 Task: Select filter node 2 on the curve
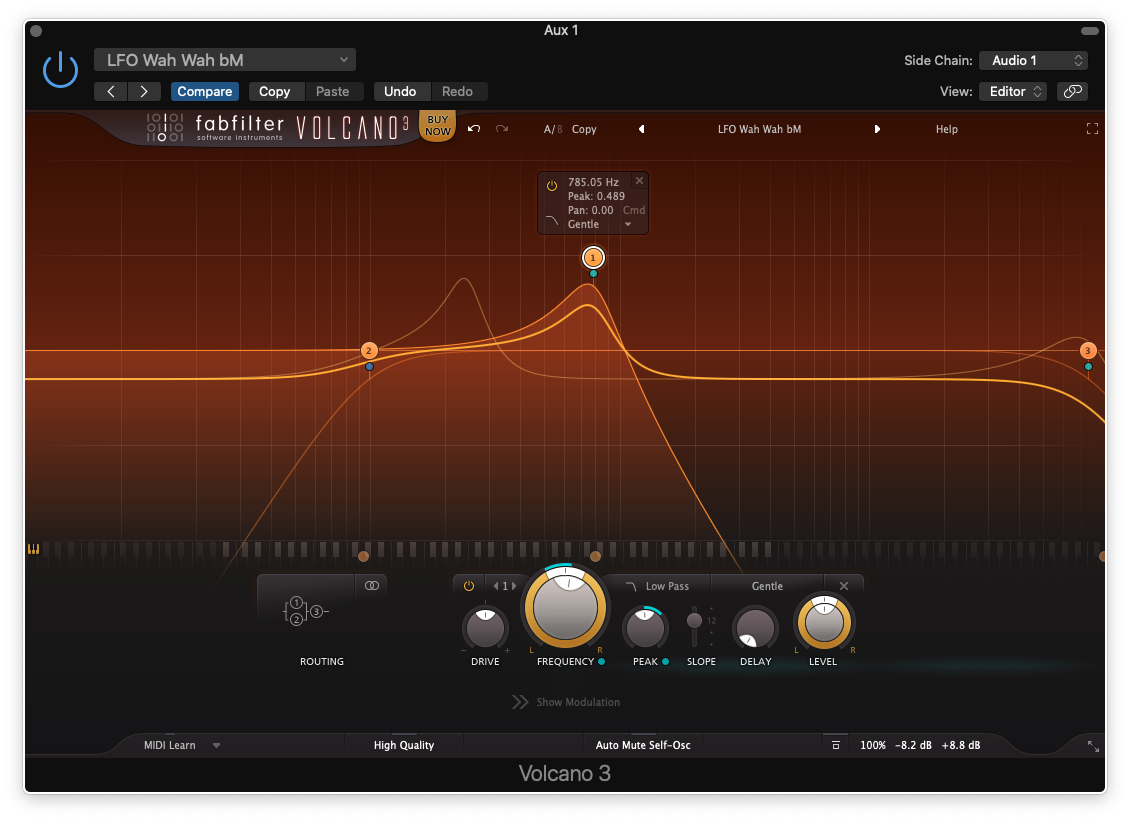click(369, 351)
